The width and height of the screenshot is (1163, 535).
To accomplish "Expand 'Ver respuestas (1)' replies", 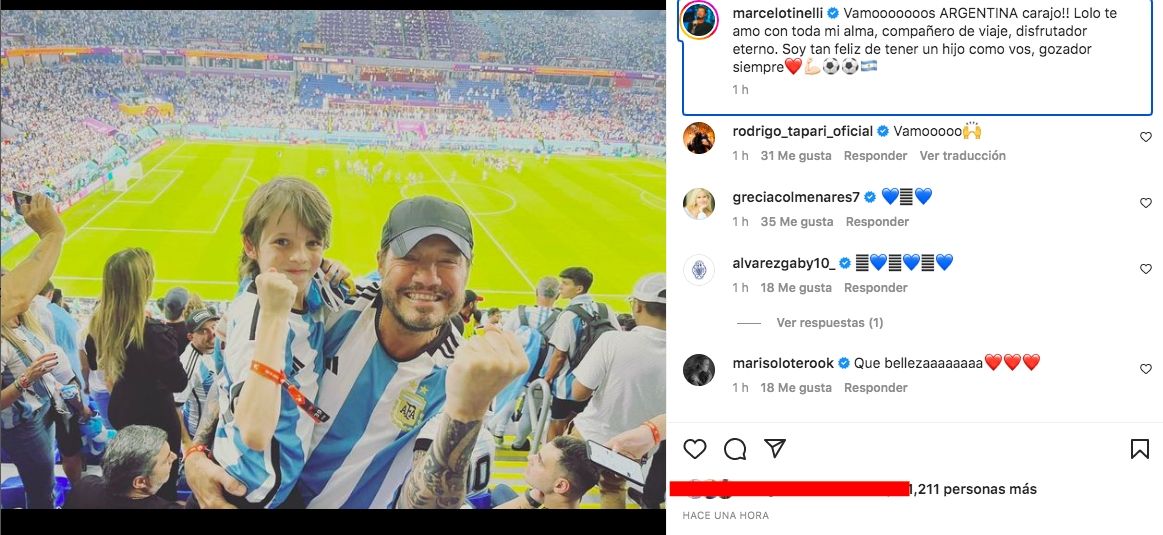I will click(829, 323).
